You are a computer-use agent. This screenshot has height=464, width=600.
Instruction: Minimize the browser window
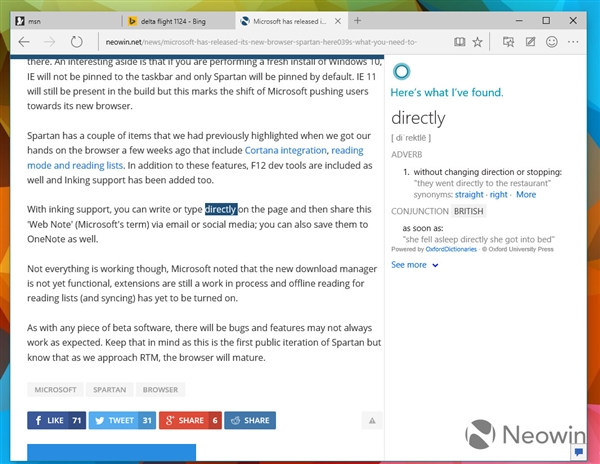[x=519, y=21]
